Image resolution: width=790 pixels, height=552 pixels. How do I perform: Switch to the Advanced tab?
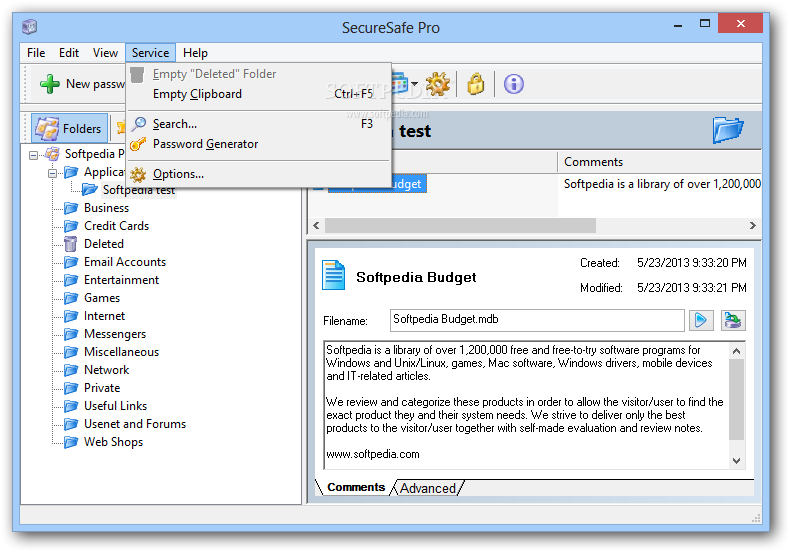click(428, 488)
